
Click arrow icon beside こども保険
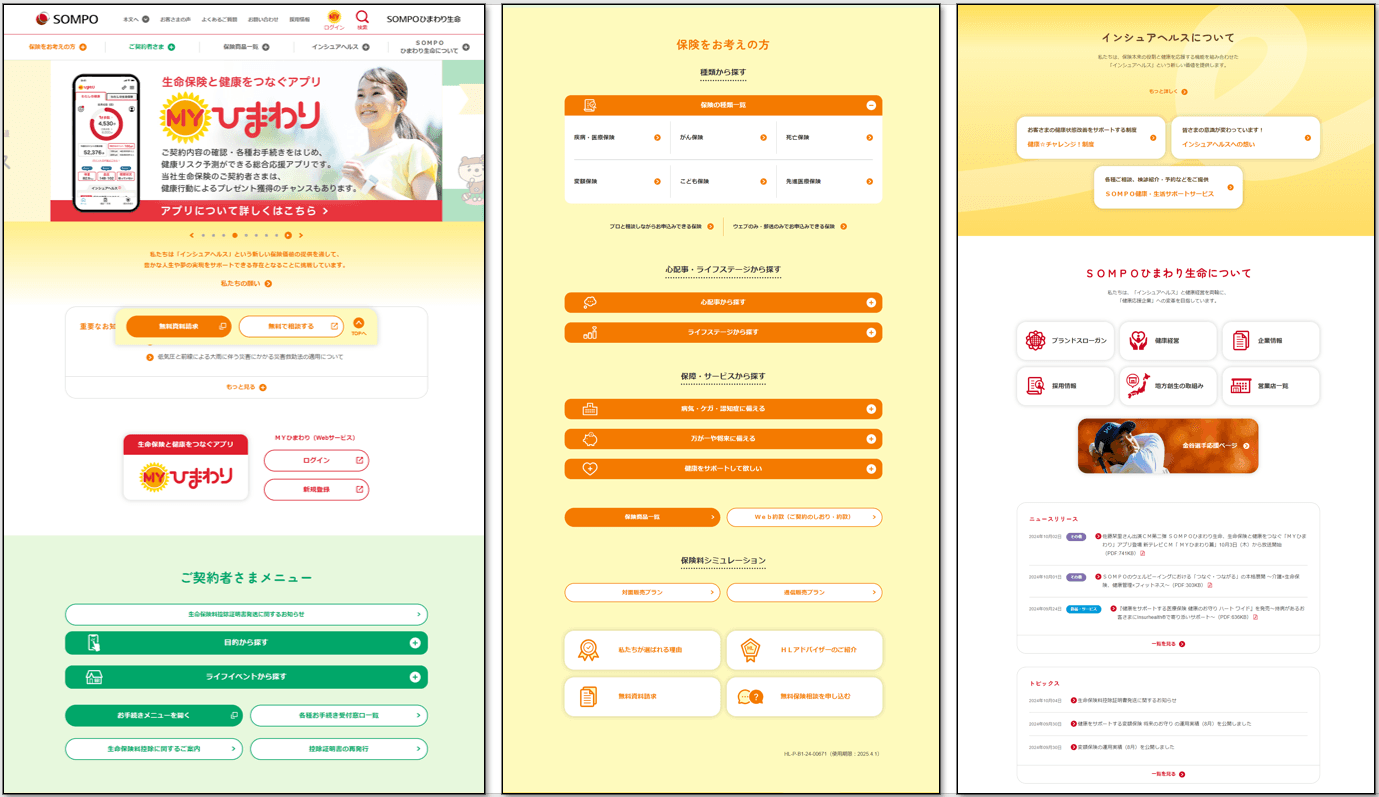click(x=763, y=182)
